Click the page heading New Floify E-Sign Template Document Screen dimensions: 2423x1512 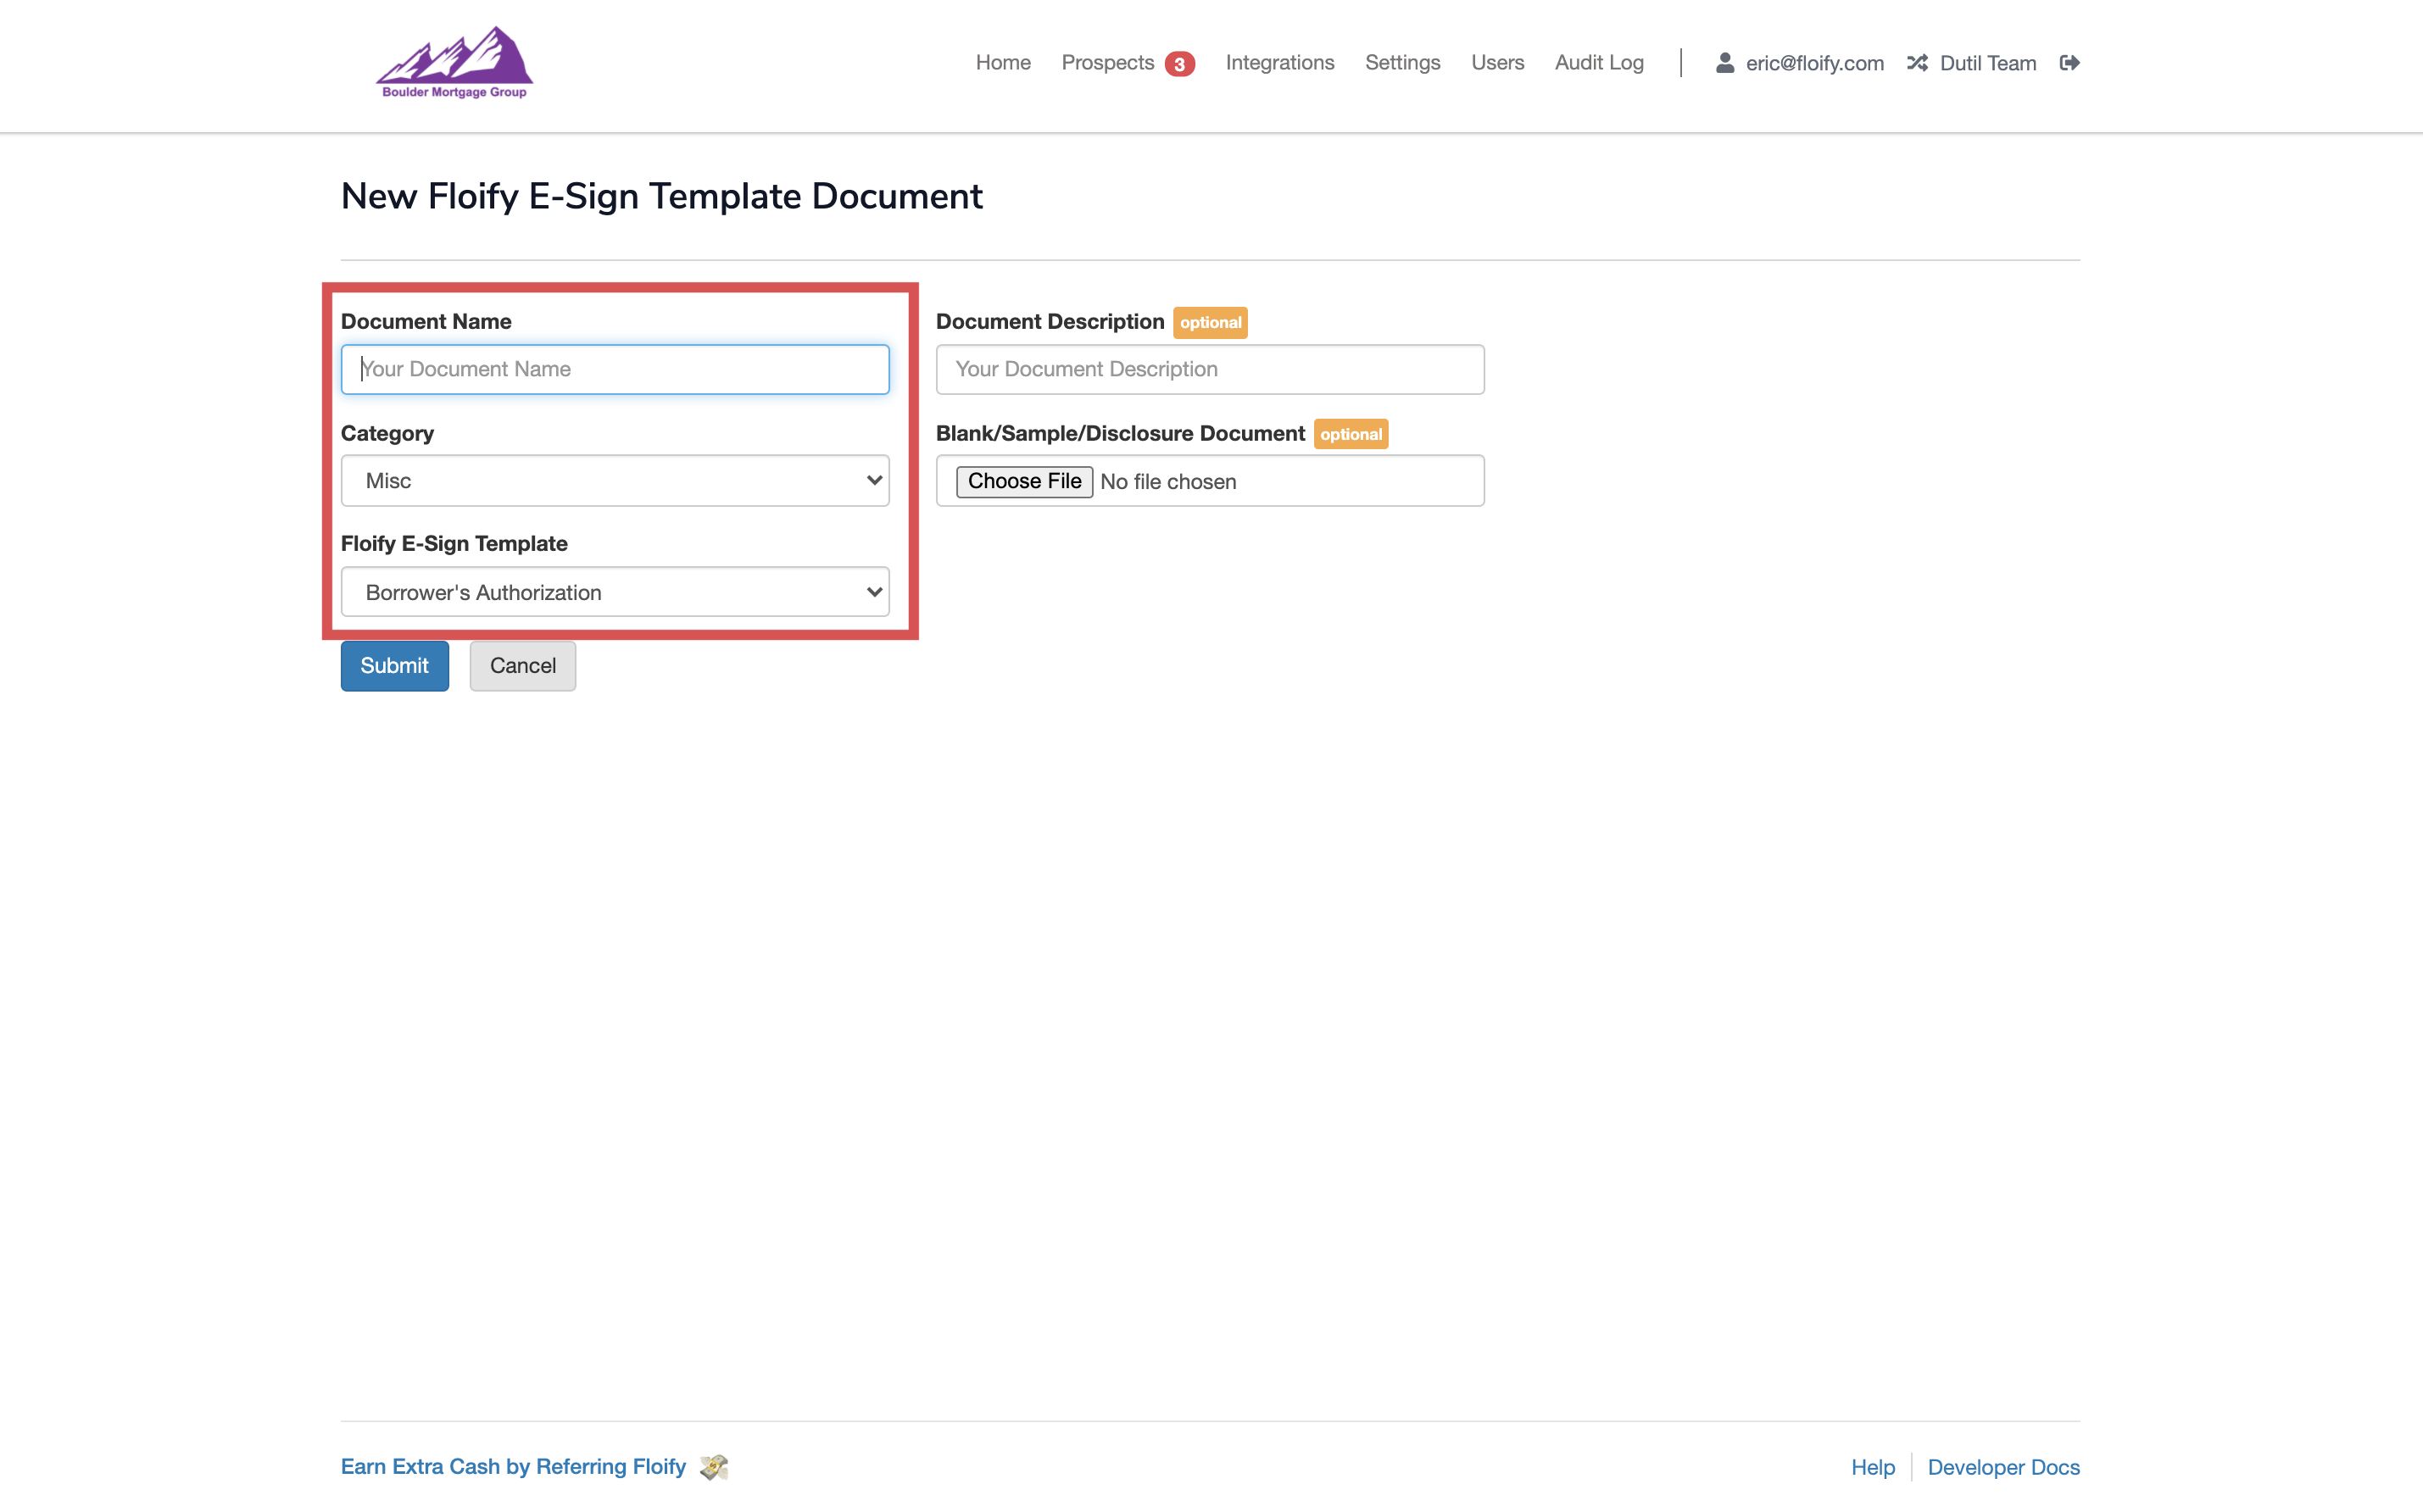tap(661, 197)
